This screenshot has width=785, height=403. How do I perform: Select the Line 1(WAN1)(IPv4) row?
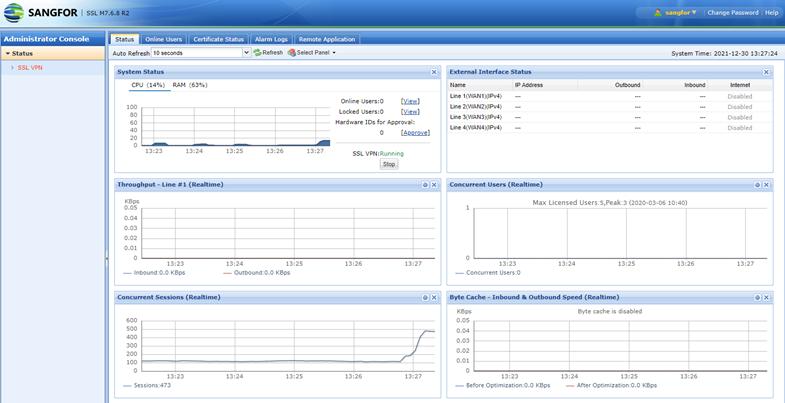[x=610, y=96]
